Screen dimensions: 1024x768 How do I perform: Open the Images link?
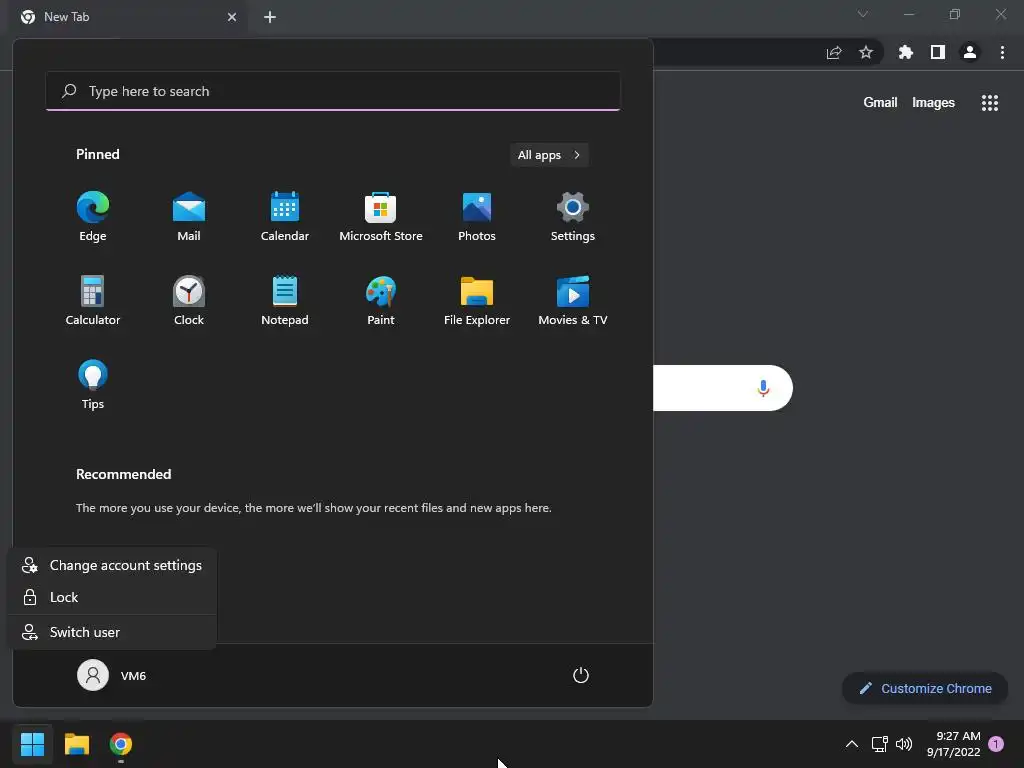pos(933,103)
